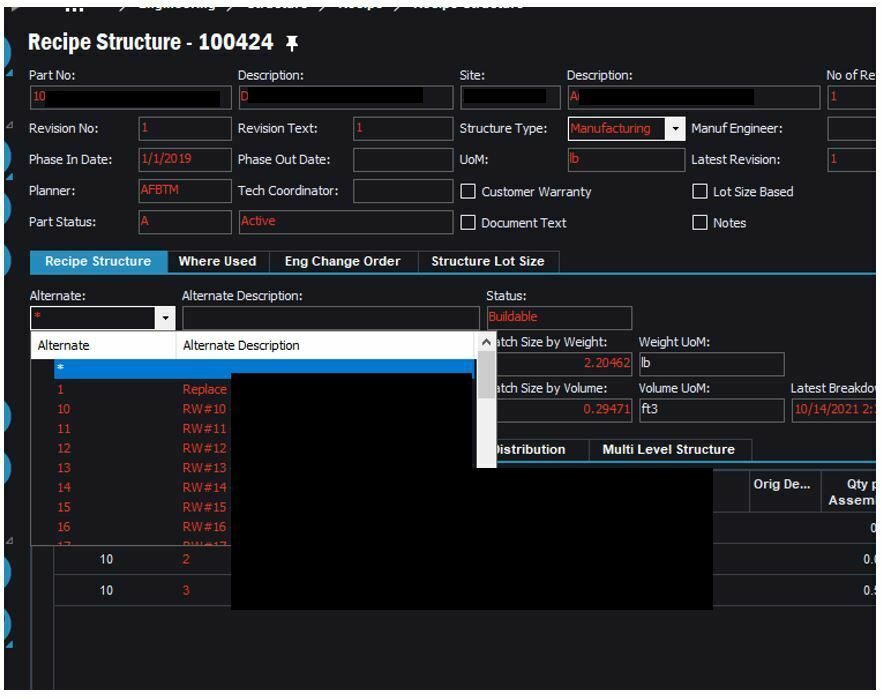Viewport: 883px width, 699px height.
Task: Pick alternate 13 in the dropdown list
Action: pos(144,468)
